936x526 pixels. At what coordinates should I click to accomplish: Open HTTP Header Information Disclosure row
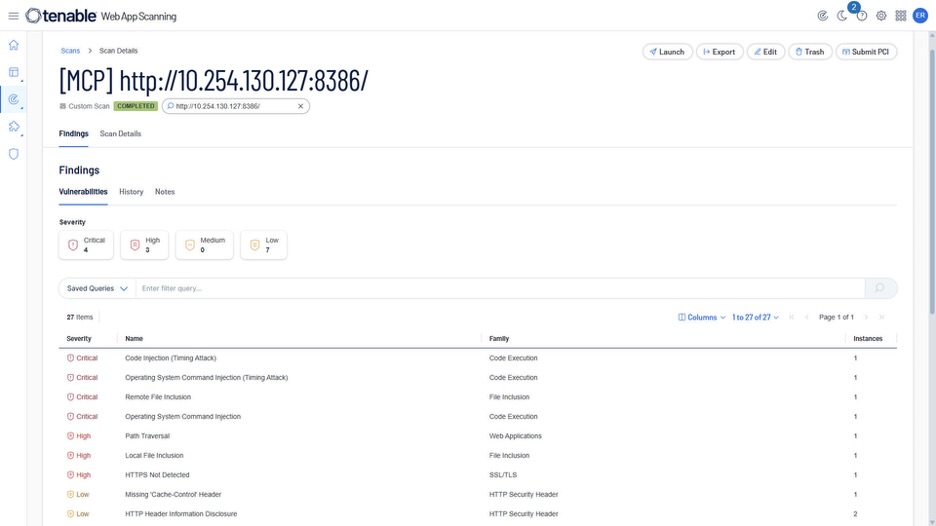(478, 513)
